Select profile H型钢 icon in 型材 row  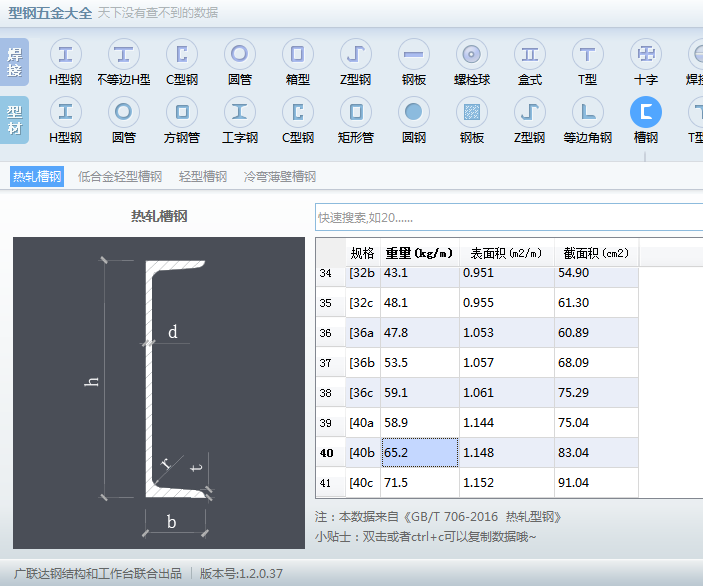pyautogui.click(x=65, y=112)
